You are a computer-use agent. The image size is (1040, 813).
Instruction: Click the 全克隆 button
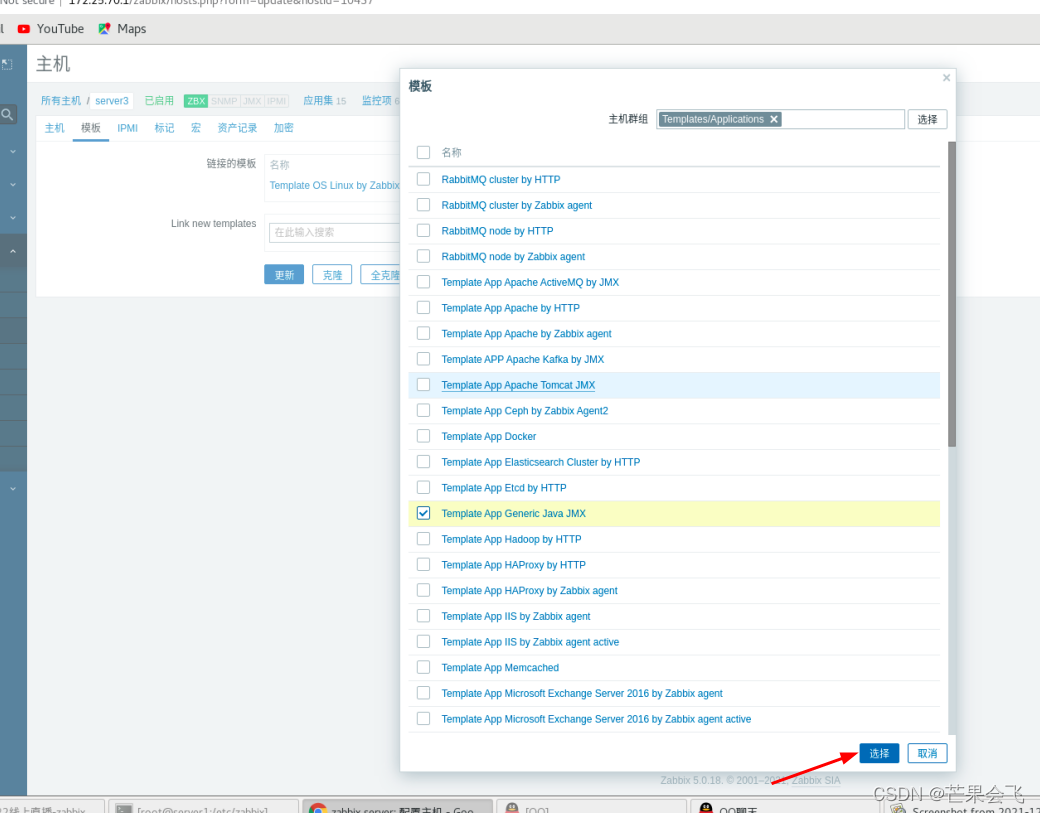coord(382,275)
